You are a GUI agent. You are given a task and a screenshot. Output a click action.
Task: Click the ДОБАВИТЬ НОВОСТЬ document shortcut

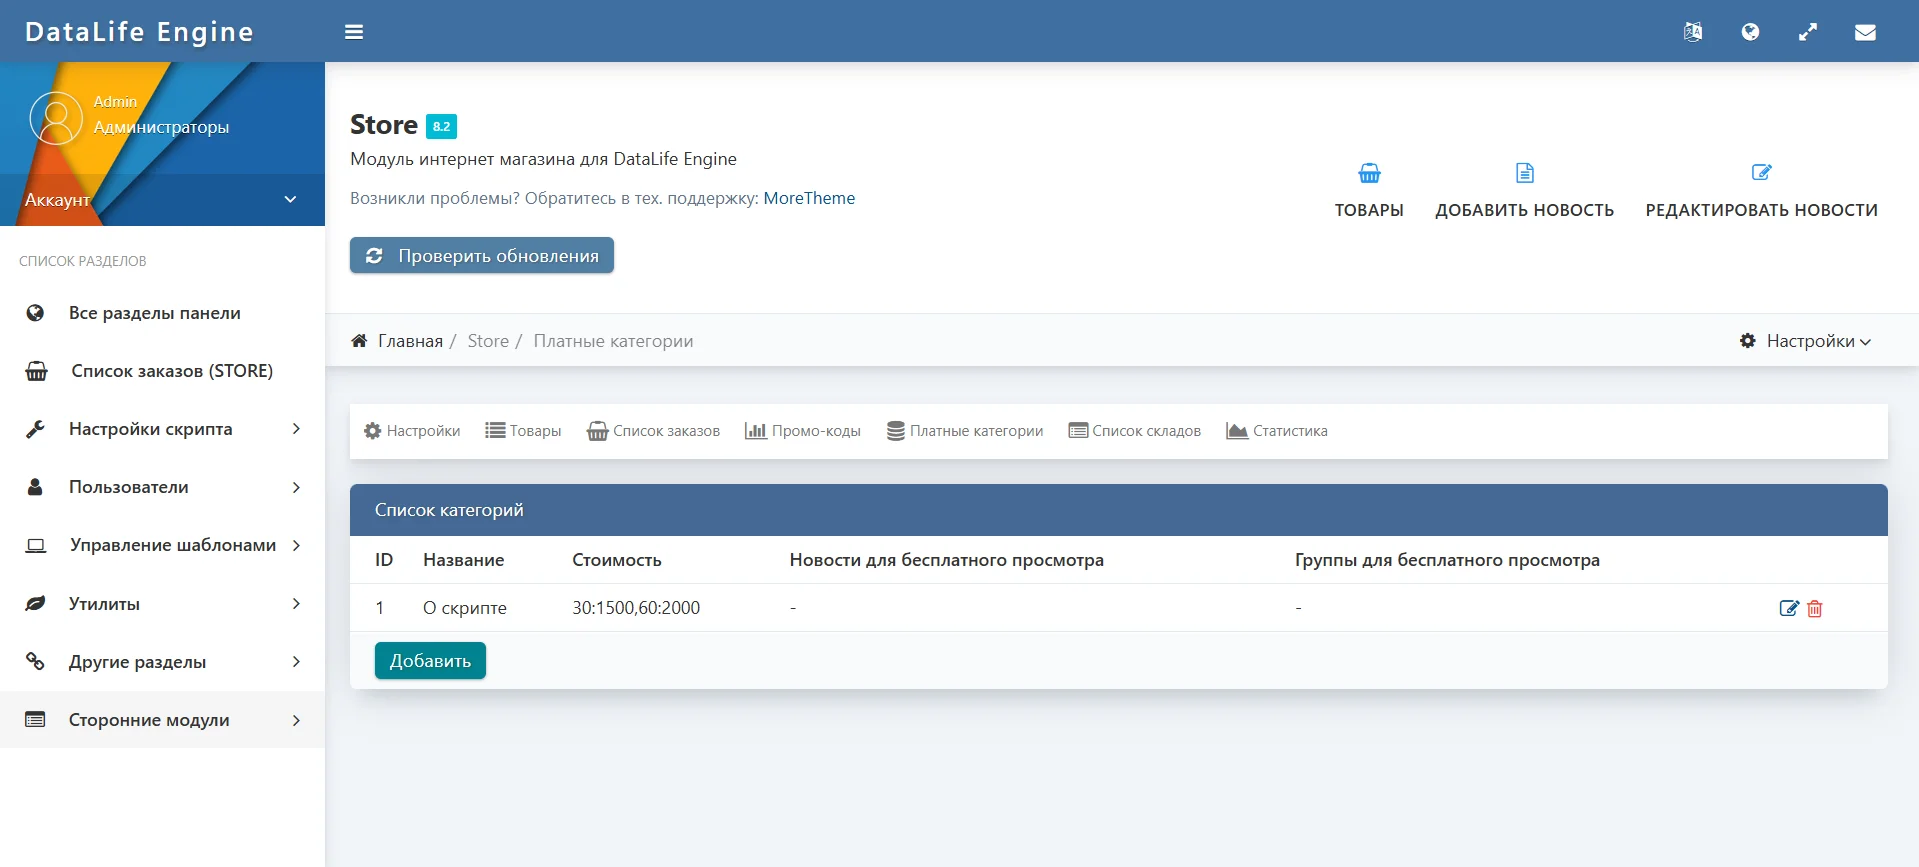tap(1524, 190)
